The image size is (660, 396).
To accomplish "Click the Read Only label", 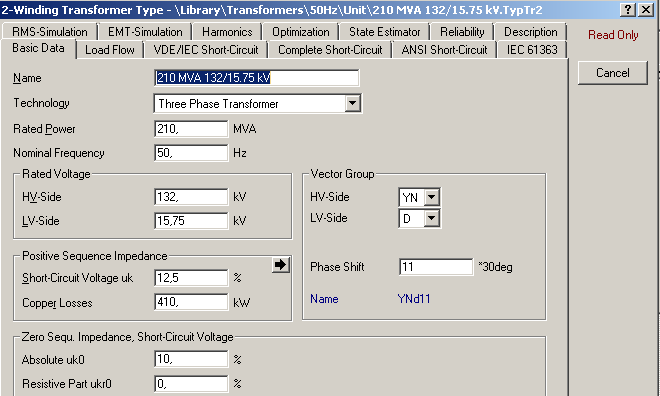I will click(613, 35).
